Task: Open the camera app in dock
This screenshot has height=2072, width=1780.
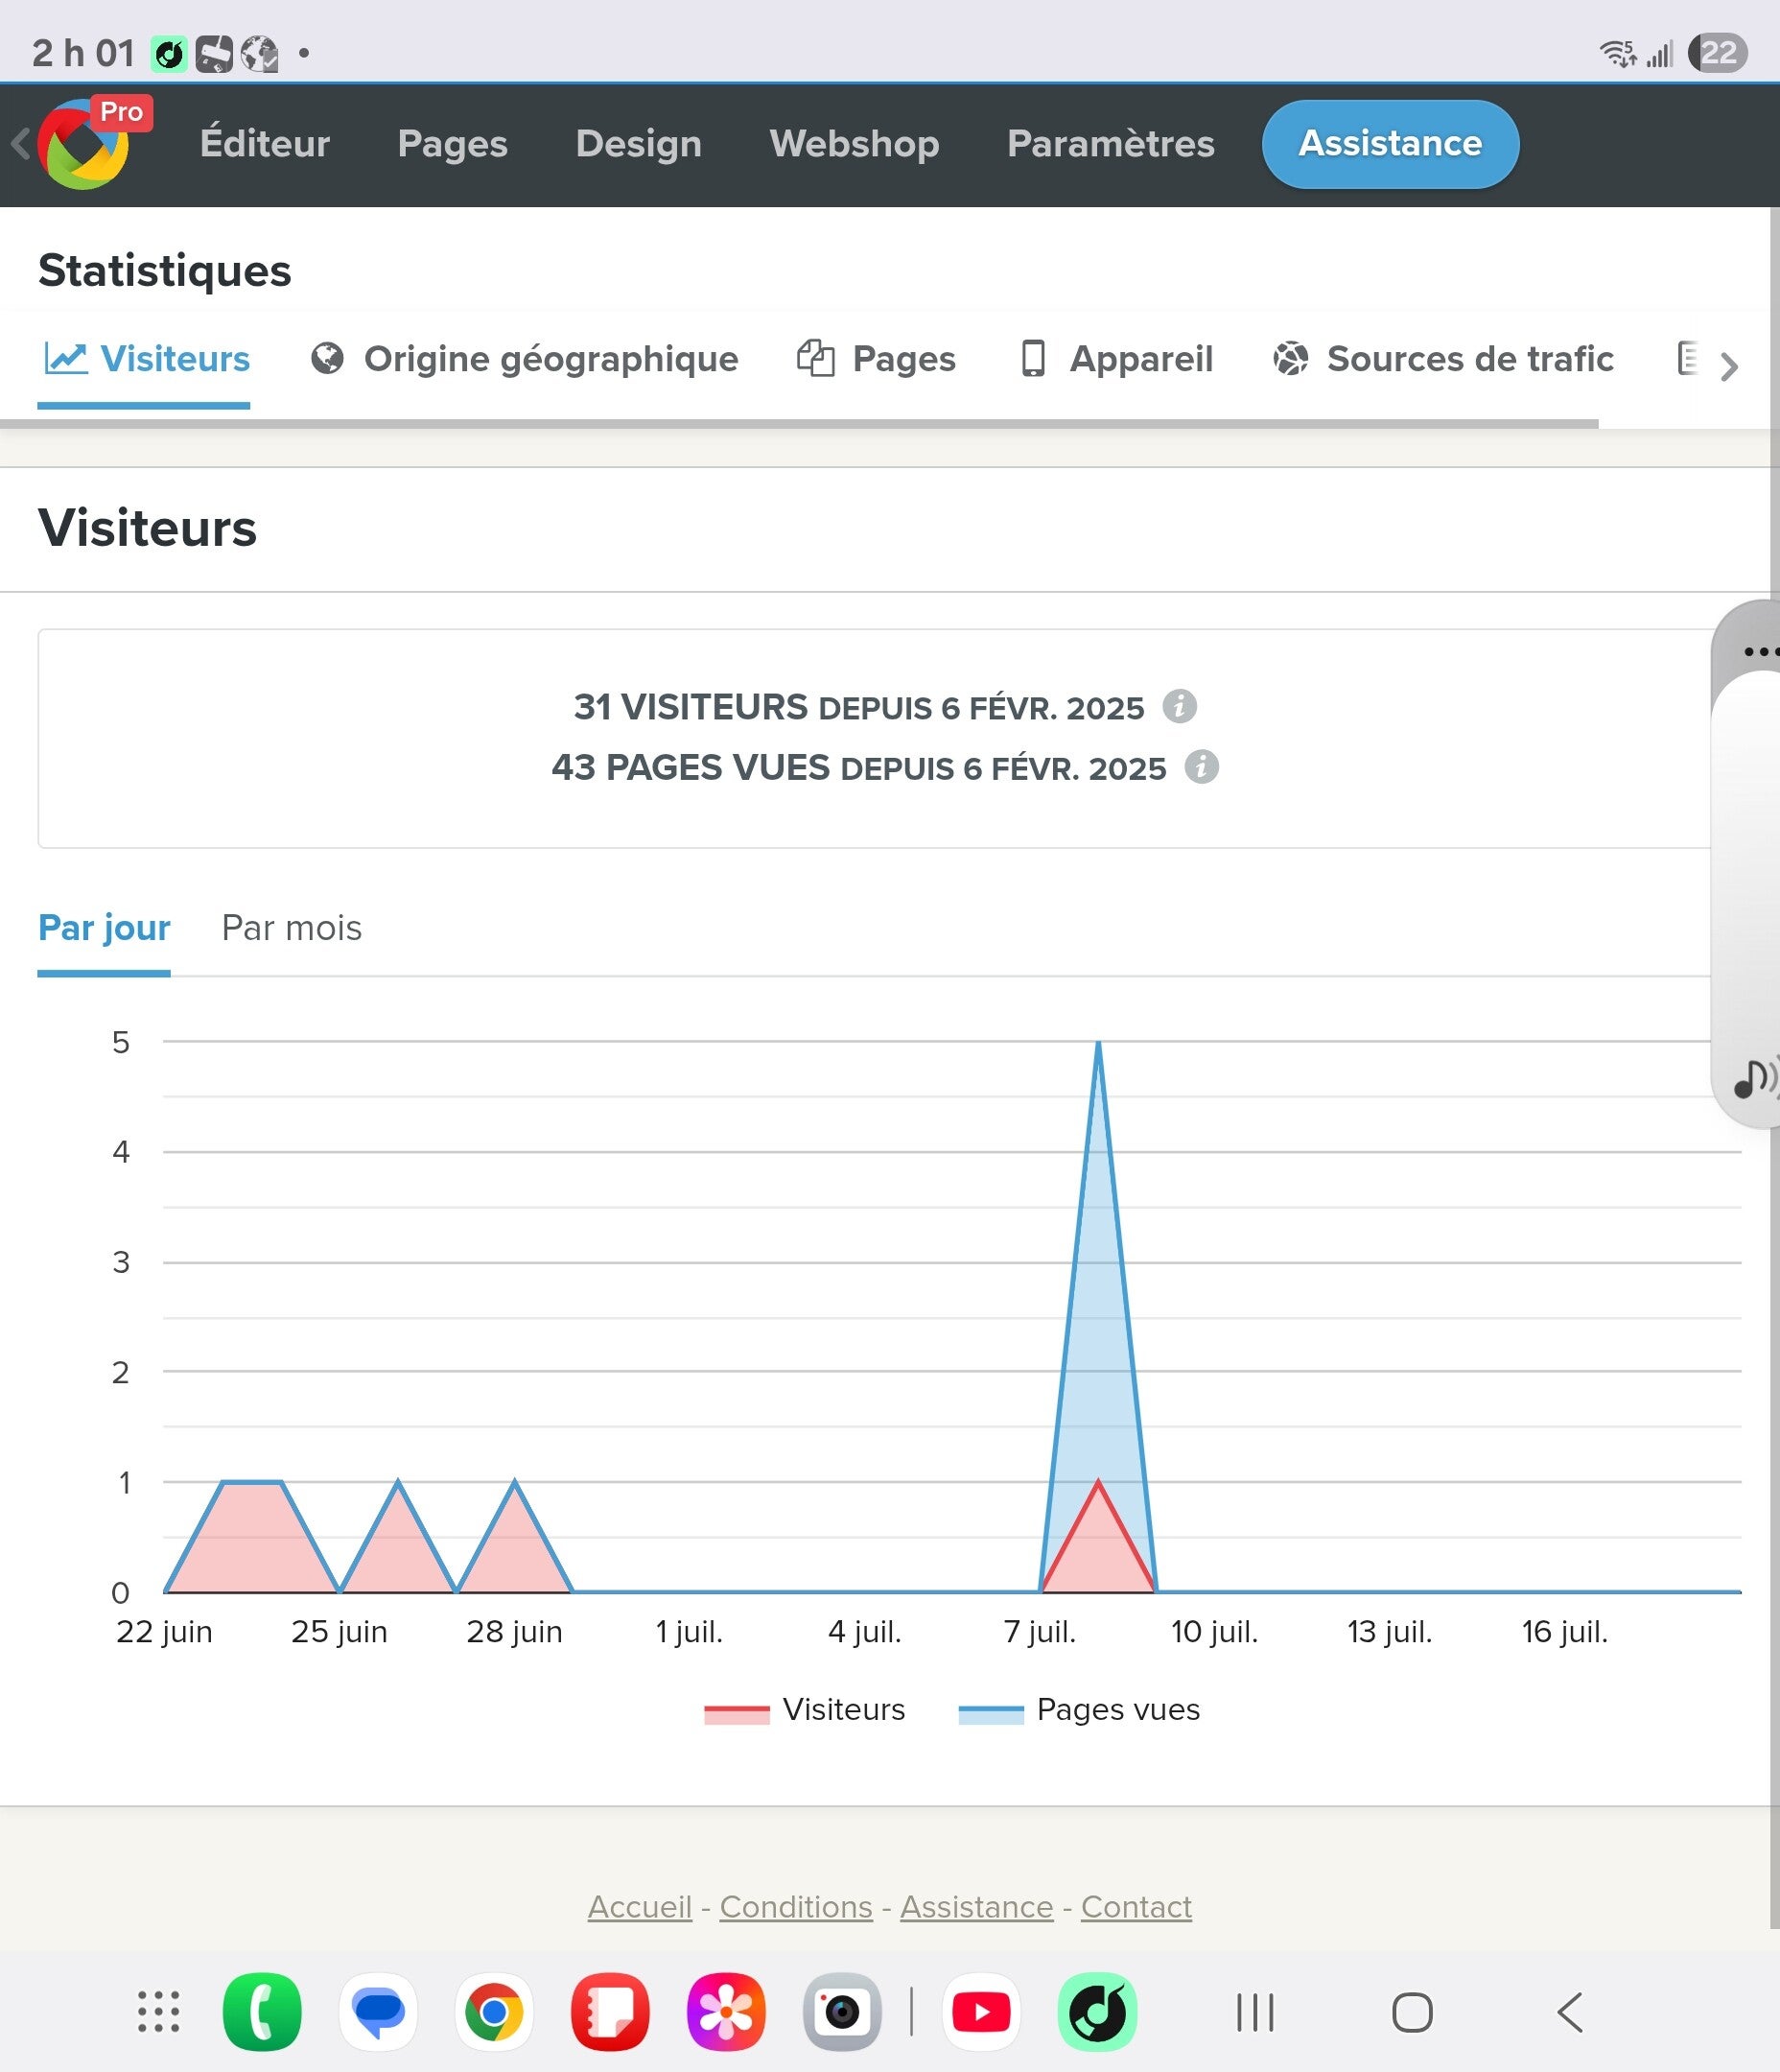Action: click(x=842, y=2012)
